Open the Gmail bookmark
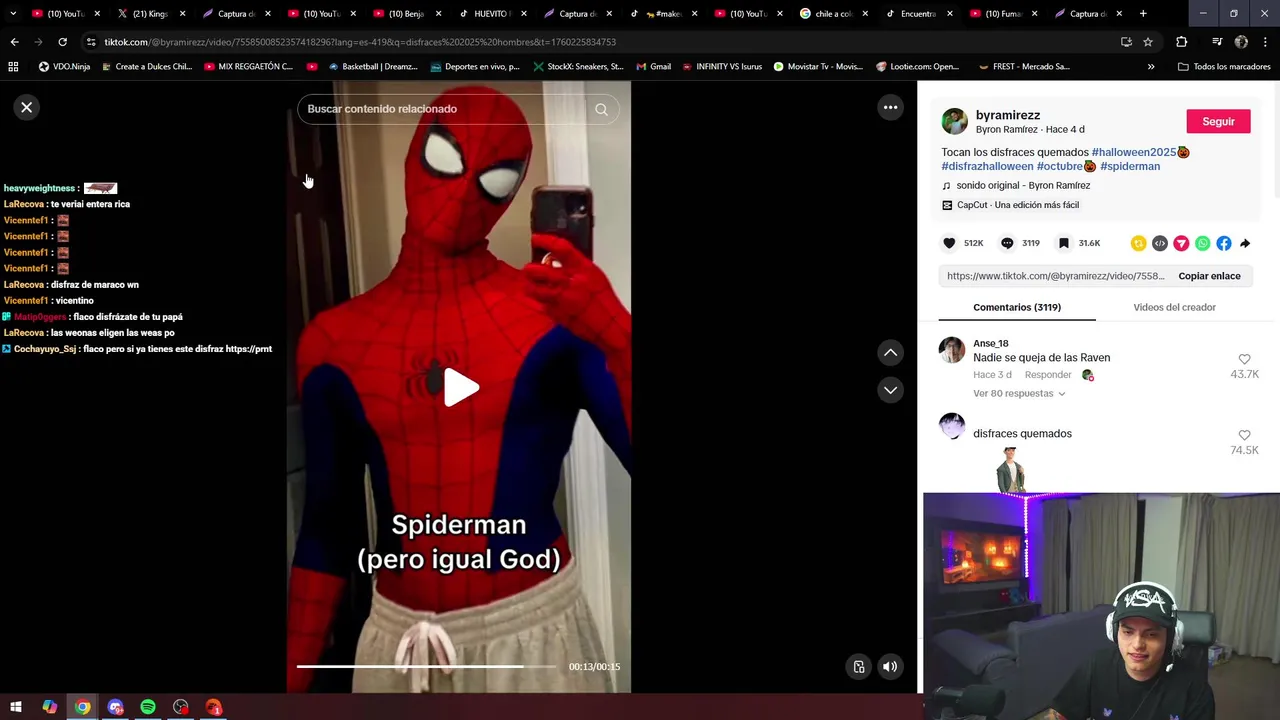 [x=653, y=67]
